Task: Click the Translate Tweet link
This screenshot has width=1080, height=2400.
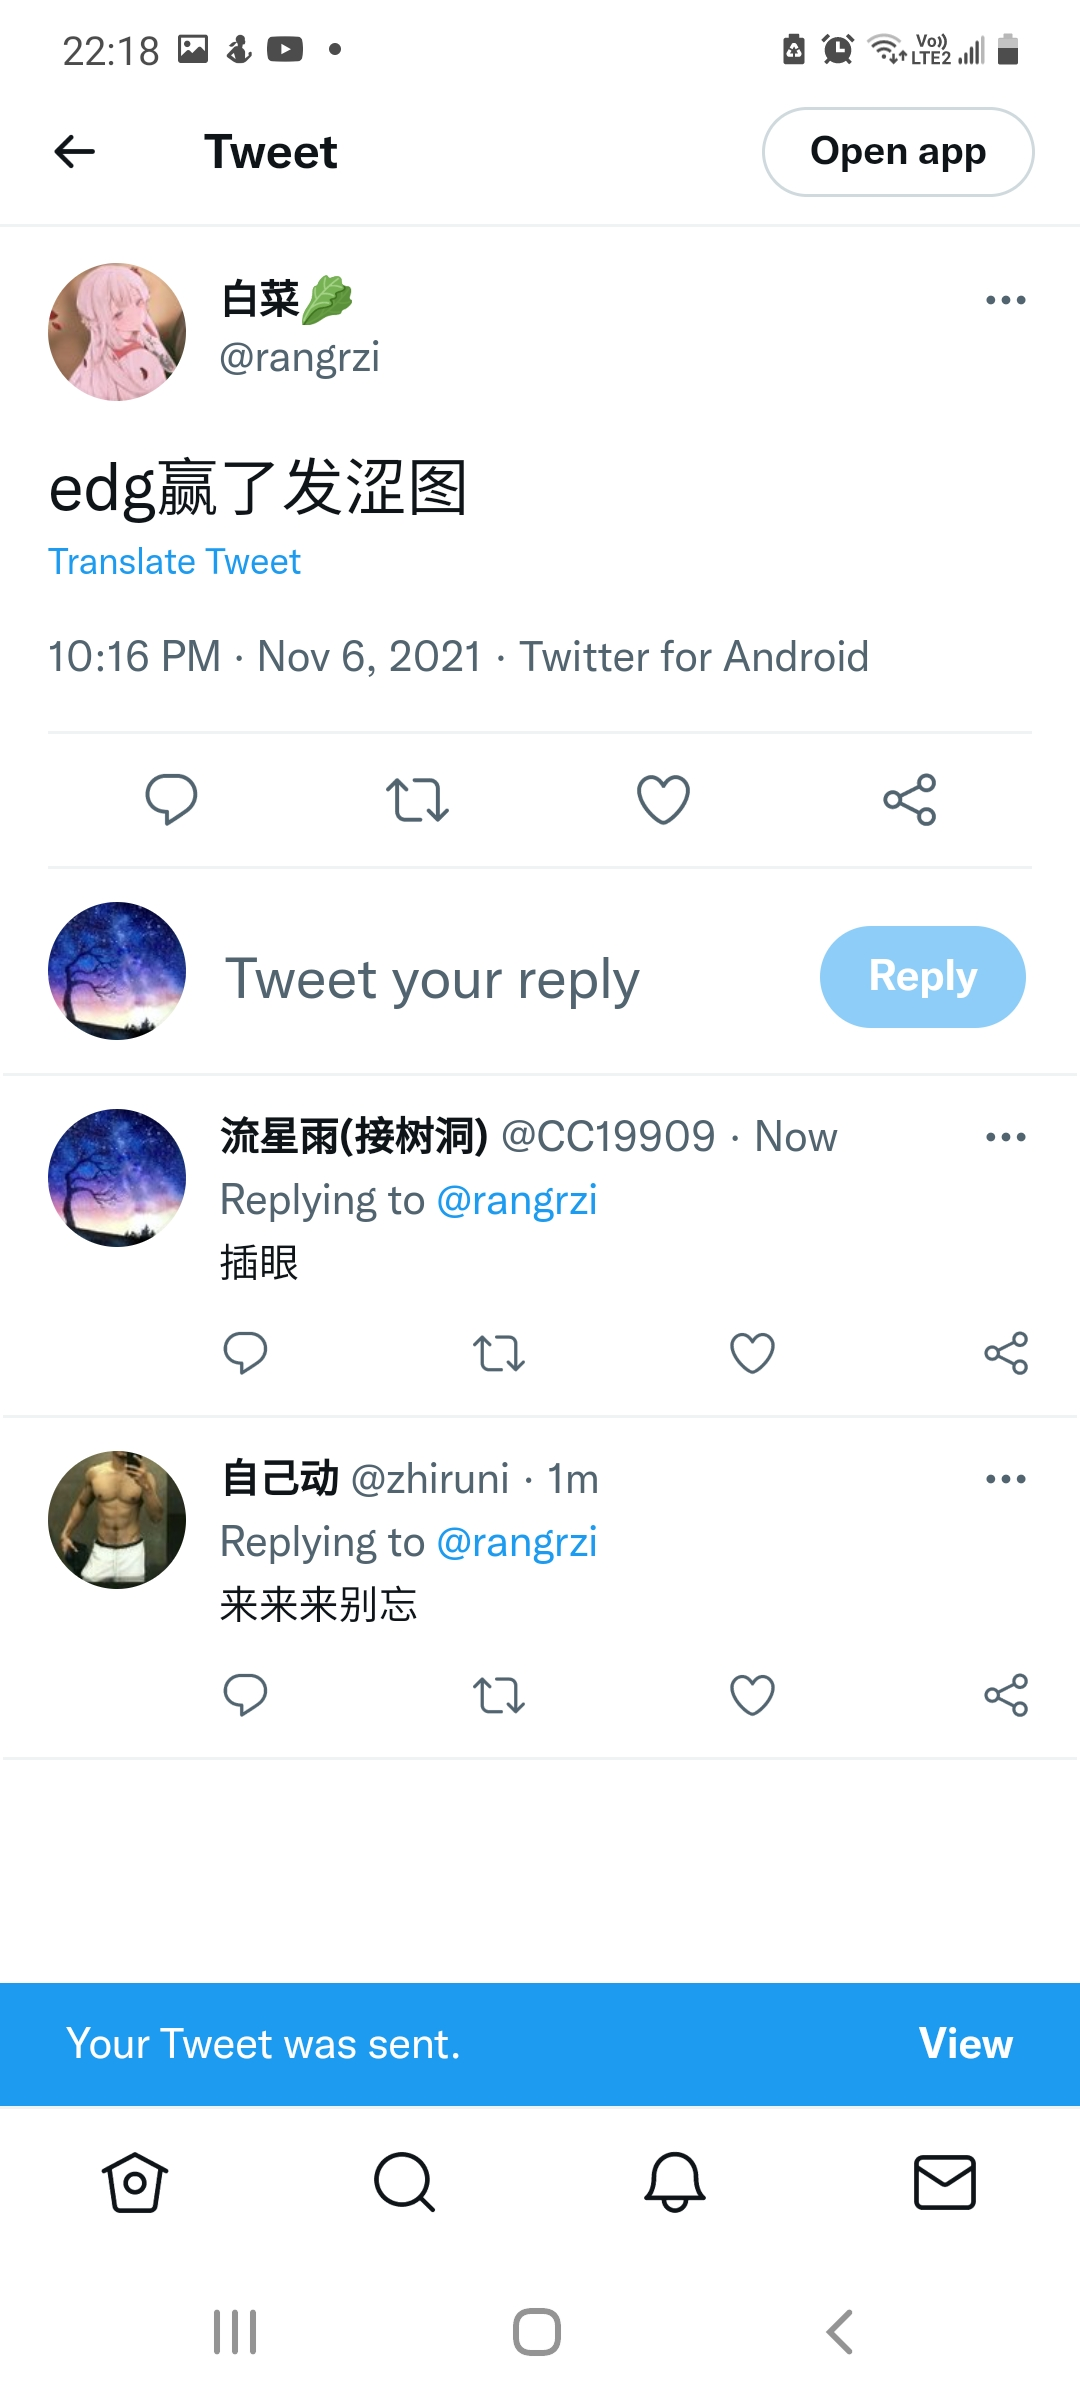Action: coord(174,562)
